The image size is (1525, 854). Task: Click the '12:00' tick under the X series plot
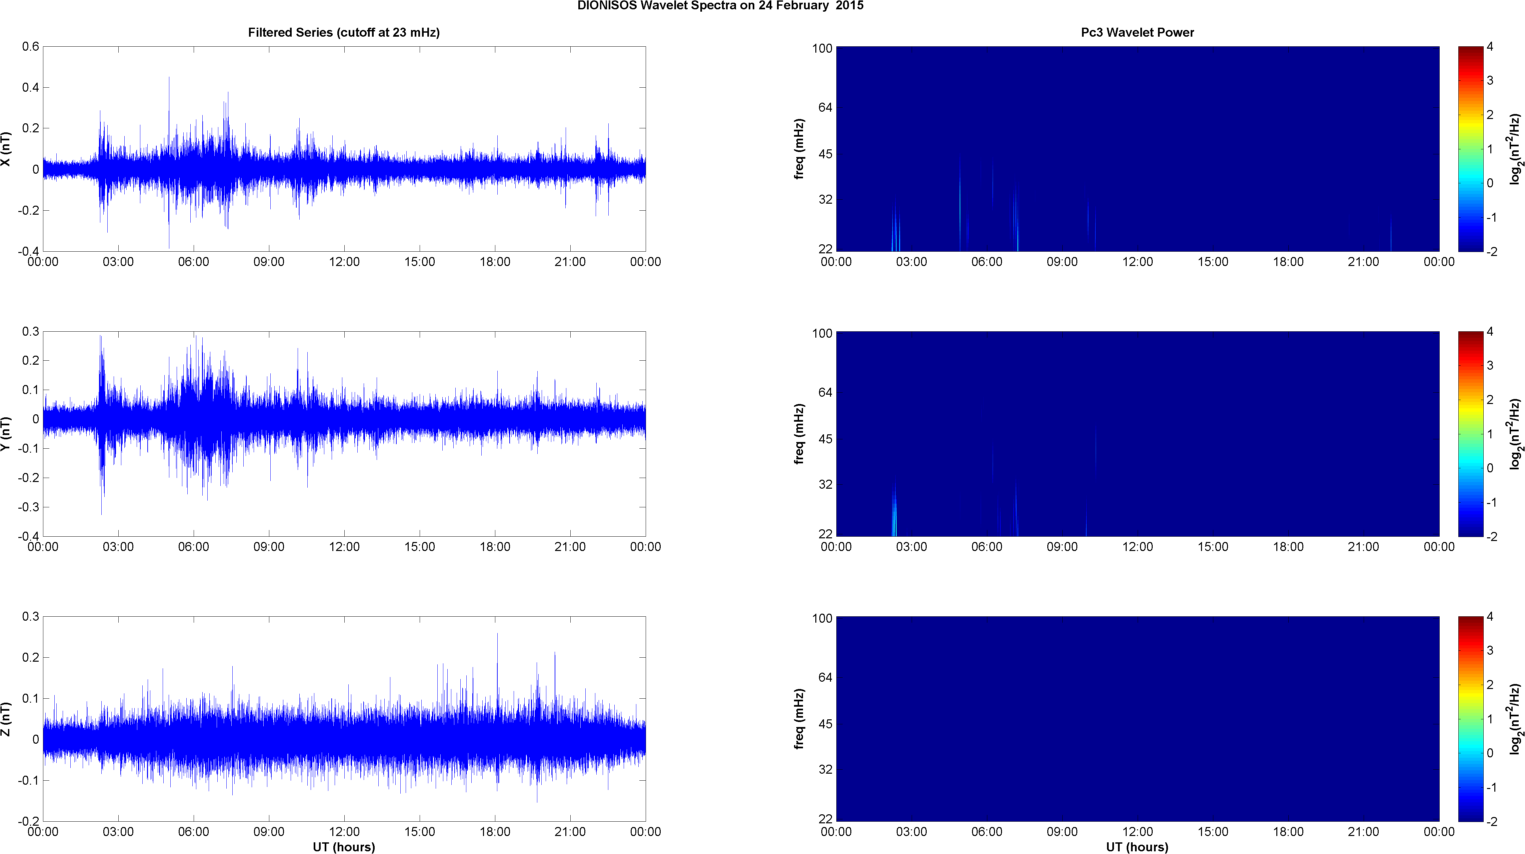[x=344, y=262]
